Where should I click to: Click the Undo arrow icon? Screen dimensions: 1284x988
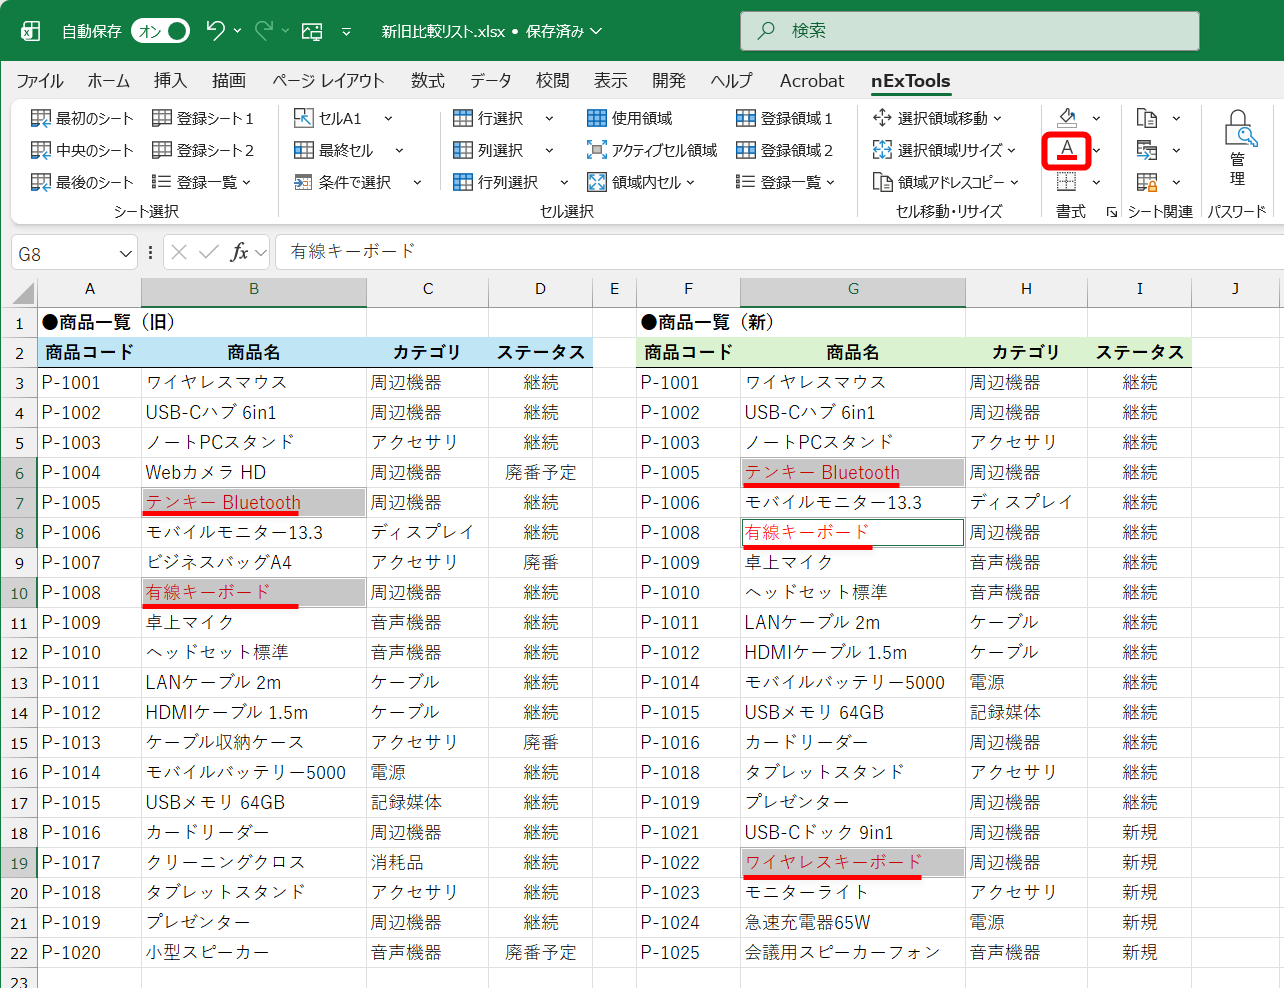[215, 31]
